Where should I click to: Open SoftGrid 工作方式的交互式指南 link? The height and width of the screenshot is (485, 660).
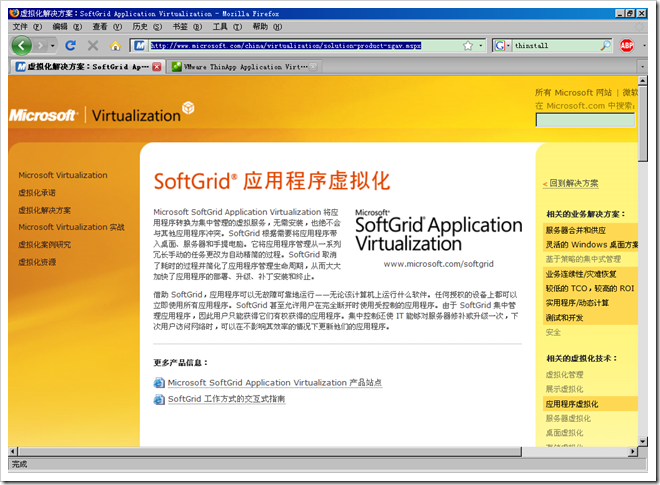click(x=226, y=399)
